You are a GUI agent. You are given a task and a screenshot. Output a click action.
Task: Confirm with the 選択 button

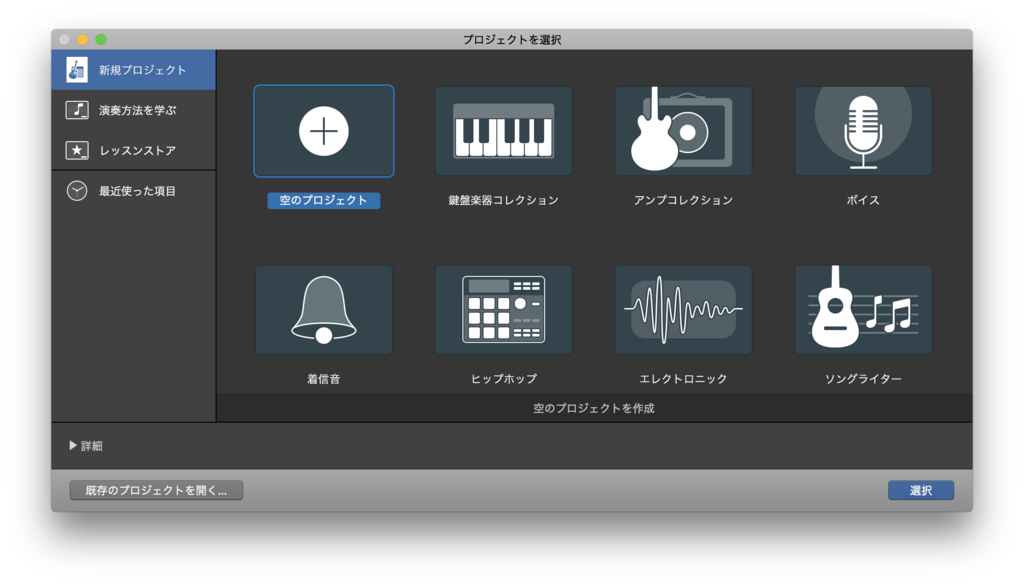(921, 490)
